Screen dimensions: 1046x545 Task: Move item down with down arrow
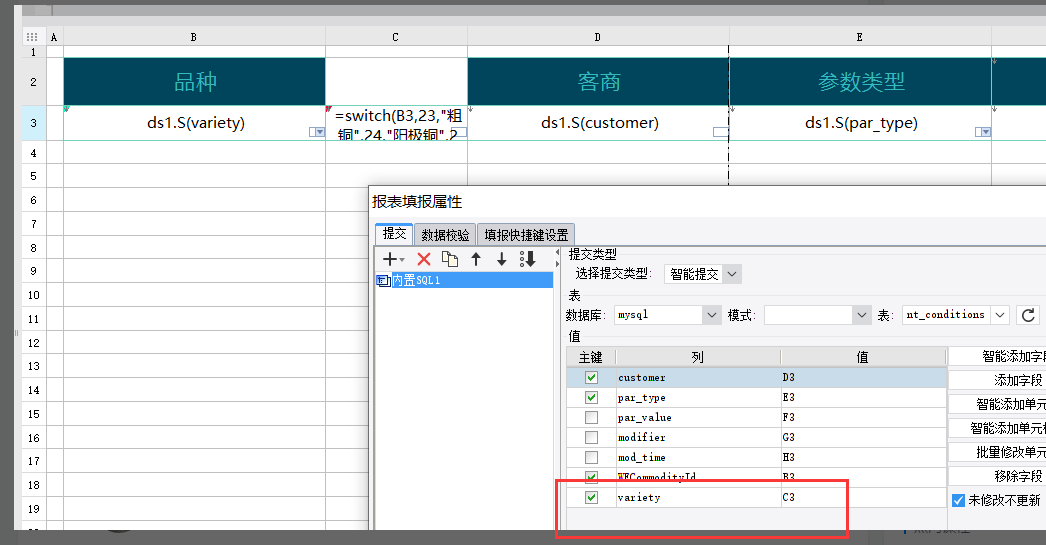502,259
